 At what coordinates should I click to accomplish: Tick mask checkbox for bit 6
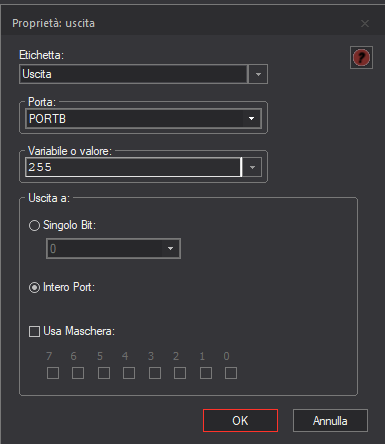(x=78, y=373)
